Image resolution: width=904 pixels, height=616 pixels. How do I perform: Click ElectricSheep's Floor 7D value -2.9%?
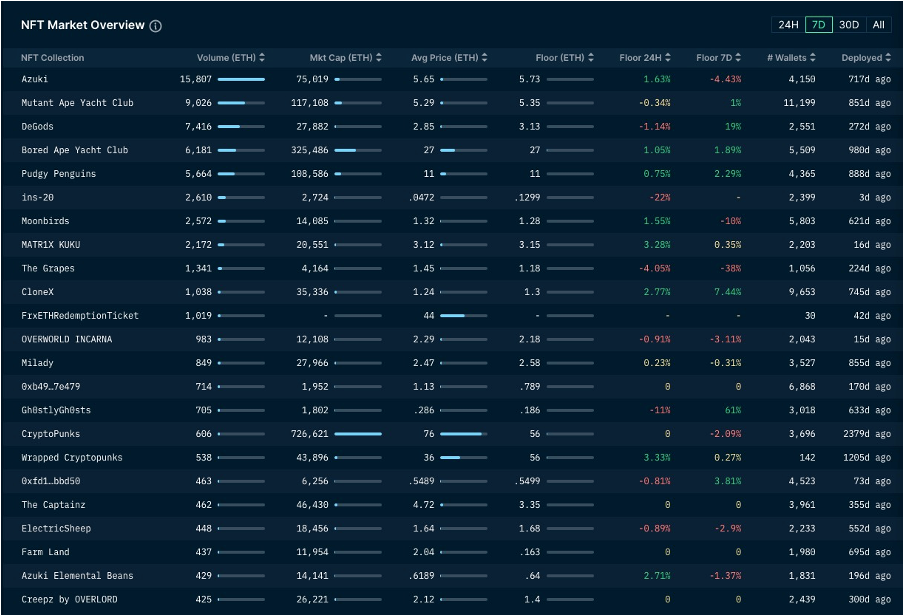[x=728, y=528]
